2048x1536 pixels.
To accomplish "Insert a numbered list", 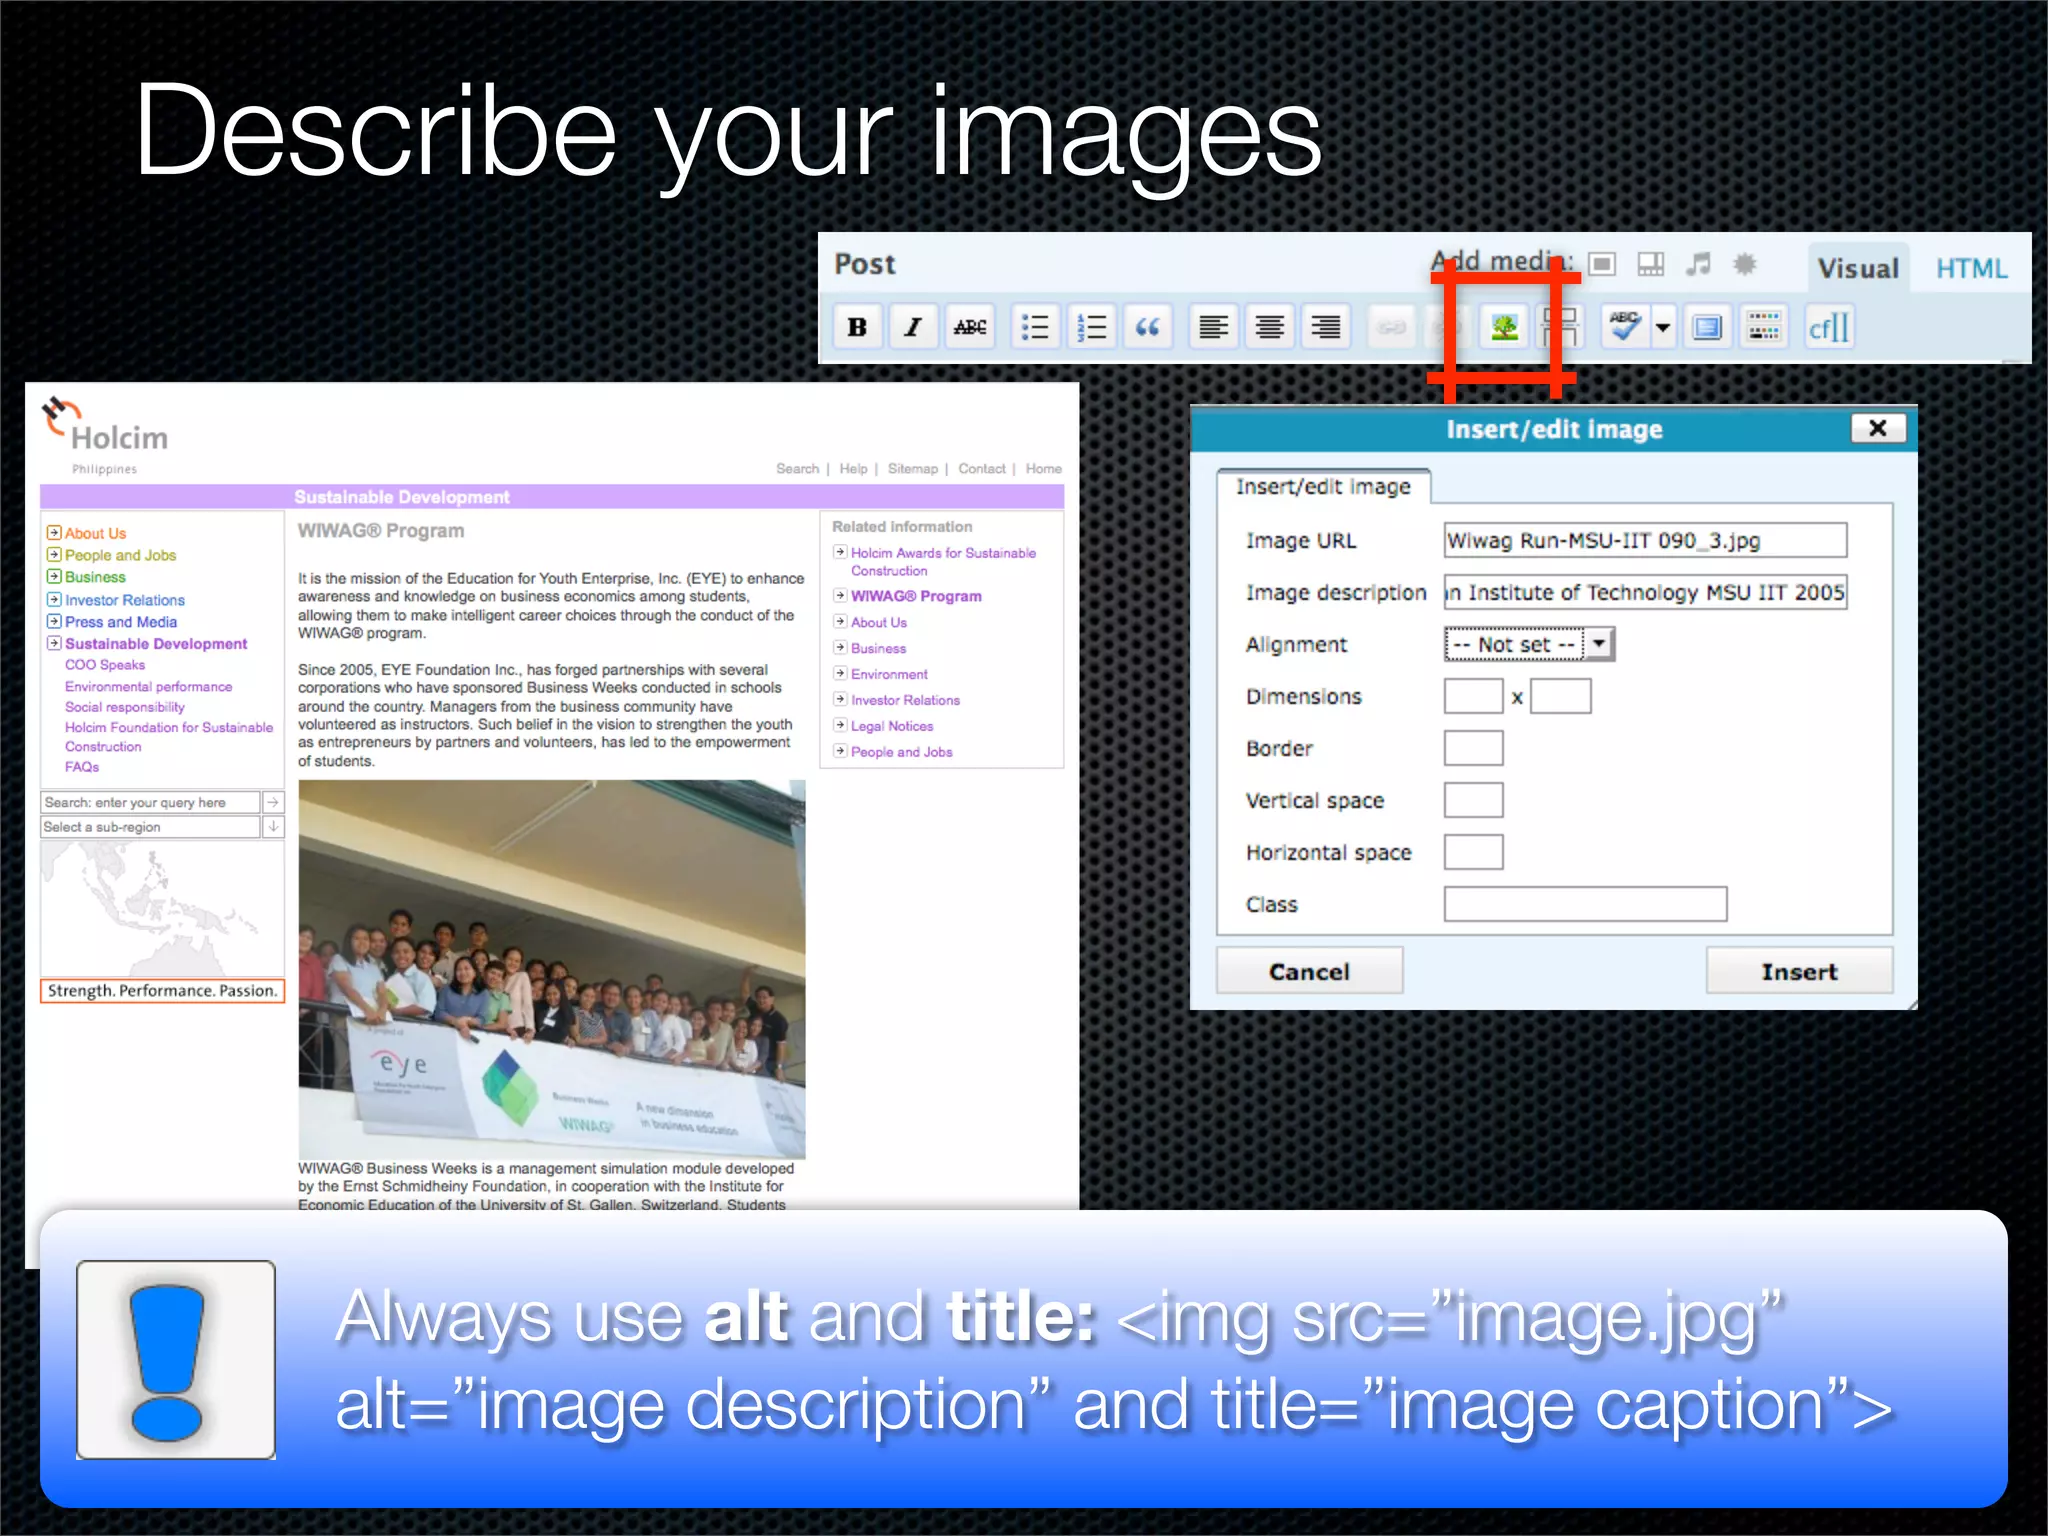I will [1092, 327].
